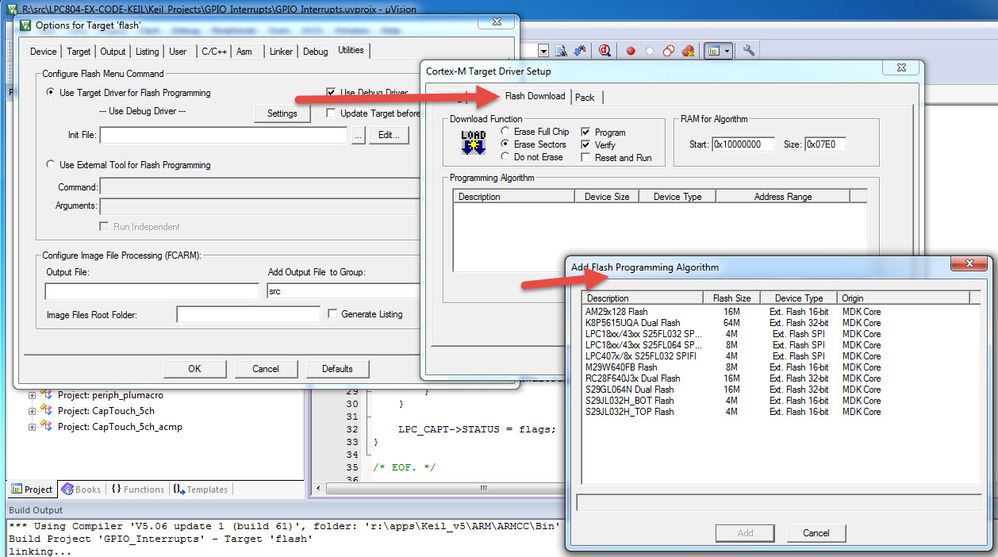Screen dimensions: 998x557
Task: Select AM29x128 Flash algorithm row
Action: (x=780, y=312)
